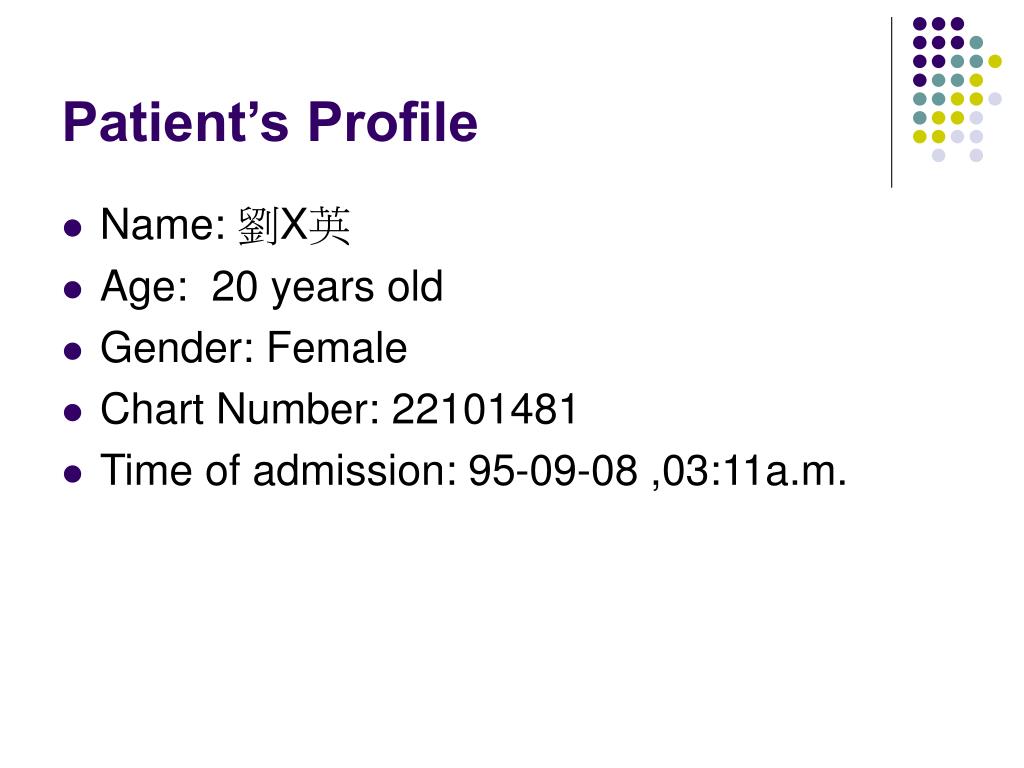The width and height of the screenshot is (1024, 768).
Task: Click the rightmost yellow dot in decoration
Action: (x=995, y=61)
